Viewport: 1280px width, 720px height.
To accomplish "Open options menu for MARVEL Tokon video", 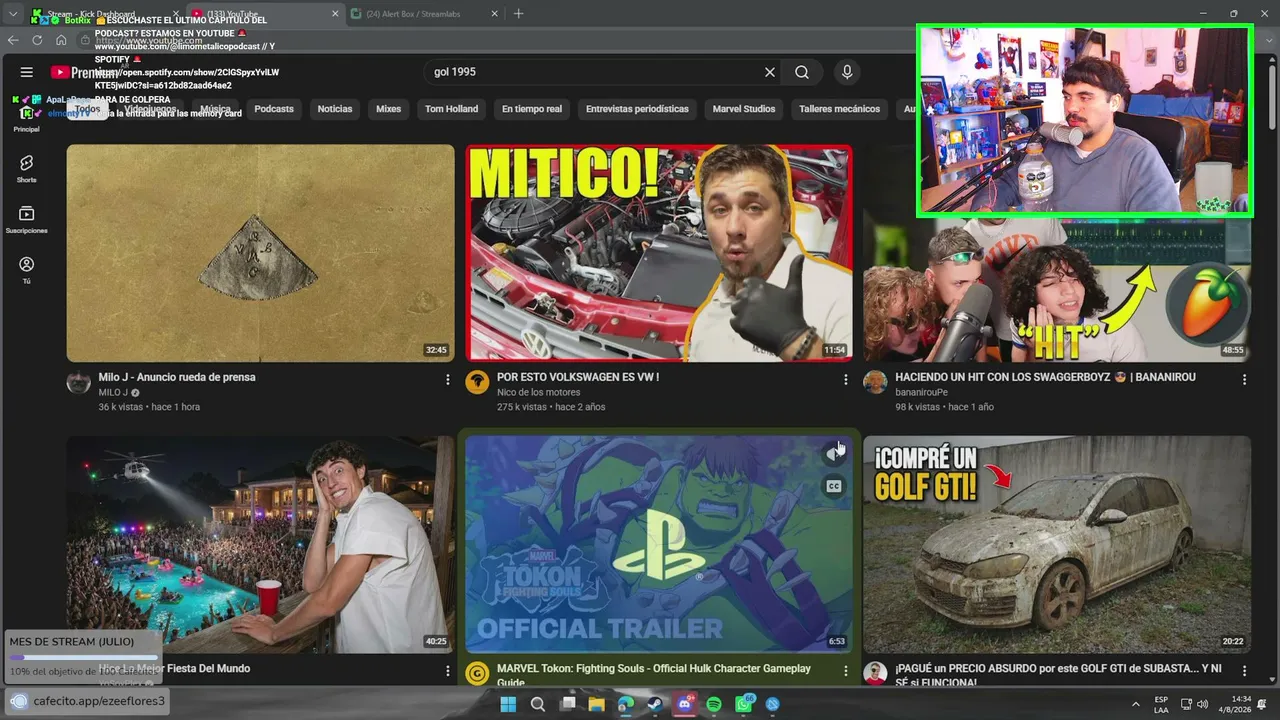I will (846, 671).
